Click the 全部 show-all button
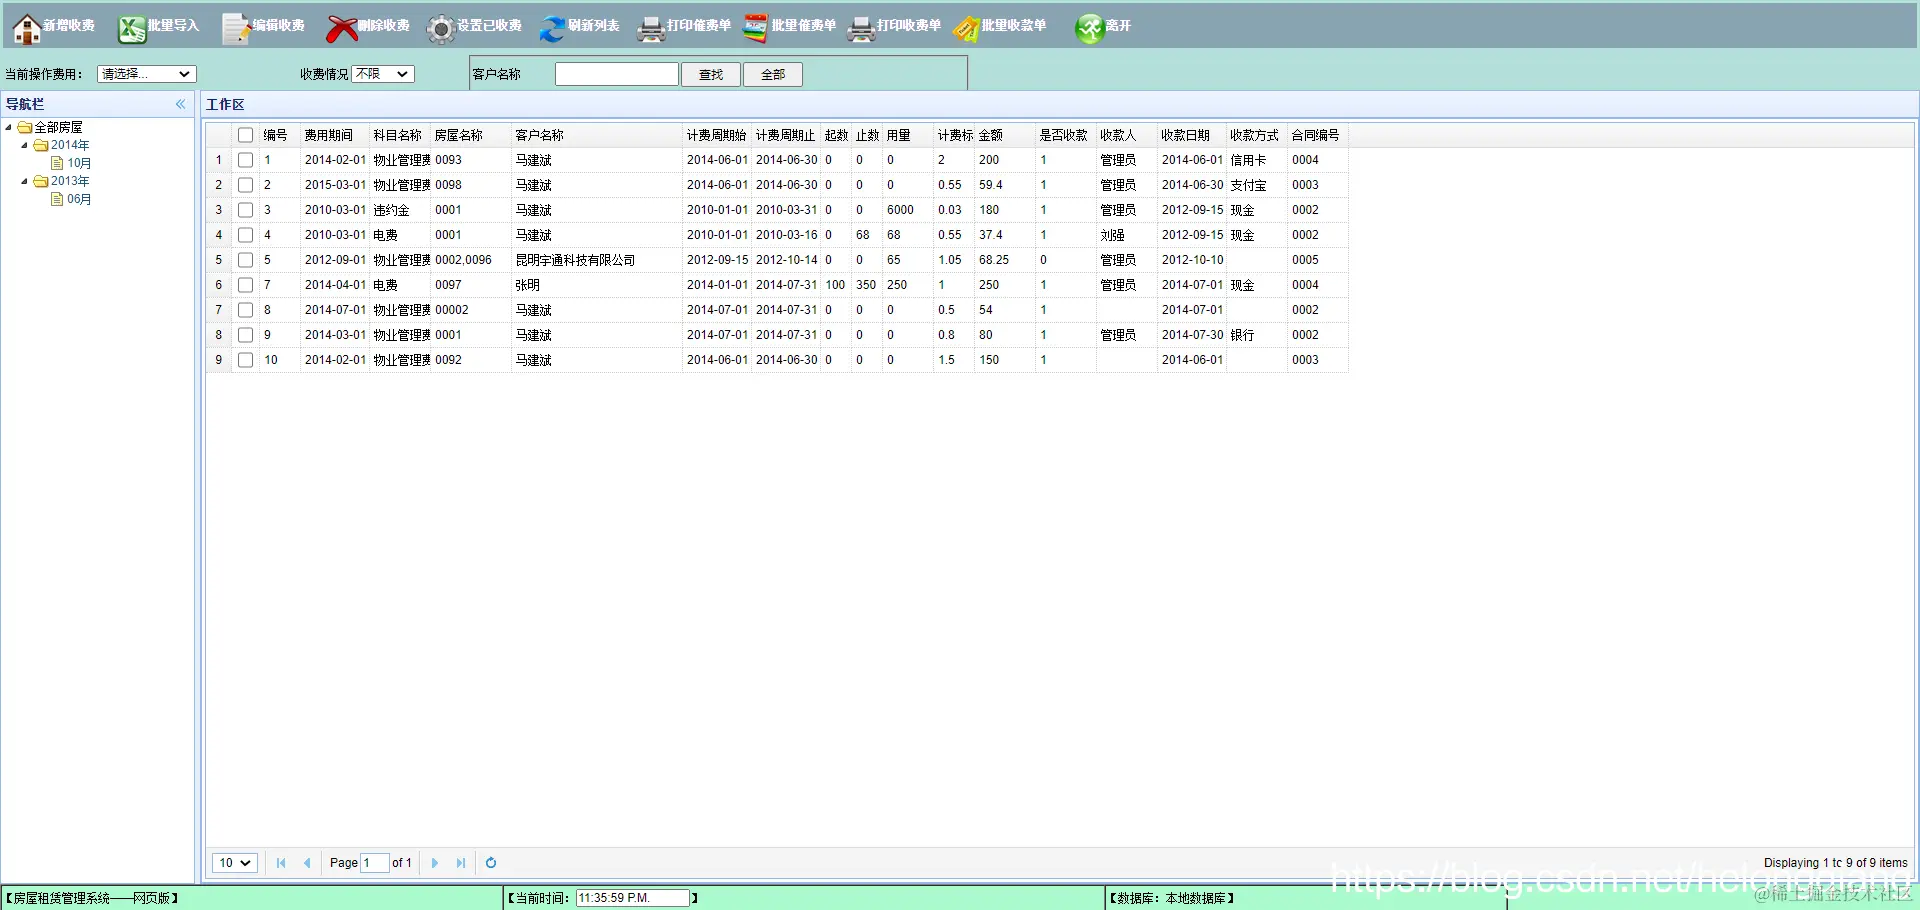The image size is (1920, 910). coord(773,75)
